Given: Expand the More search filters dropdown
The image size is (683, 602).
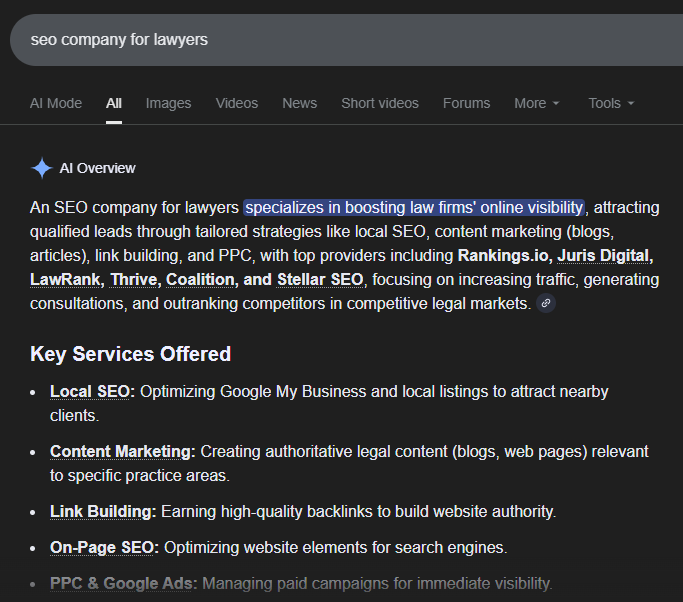Looking at the screenshot, I should click(x=537, y=103).
